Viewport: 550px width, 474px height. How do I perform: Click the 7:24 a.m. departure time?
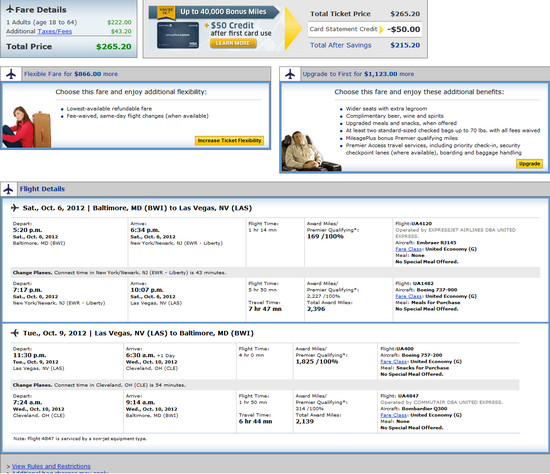pos(27,402)
